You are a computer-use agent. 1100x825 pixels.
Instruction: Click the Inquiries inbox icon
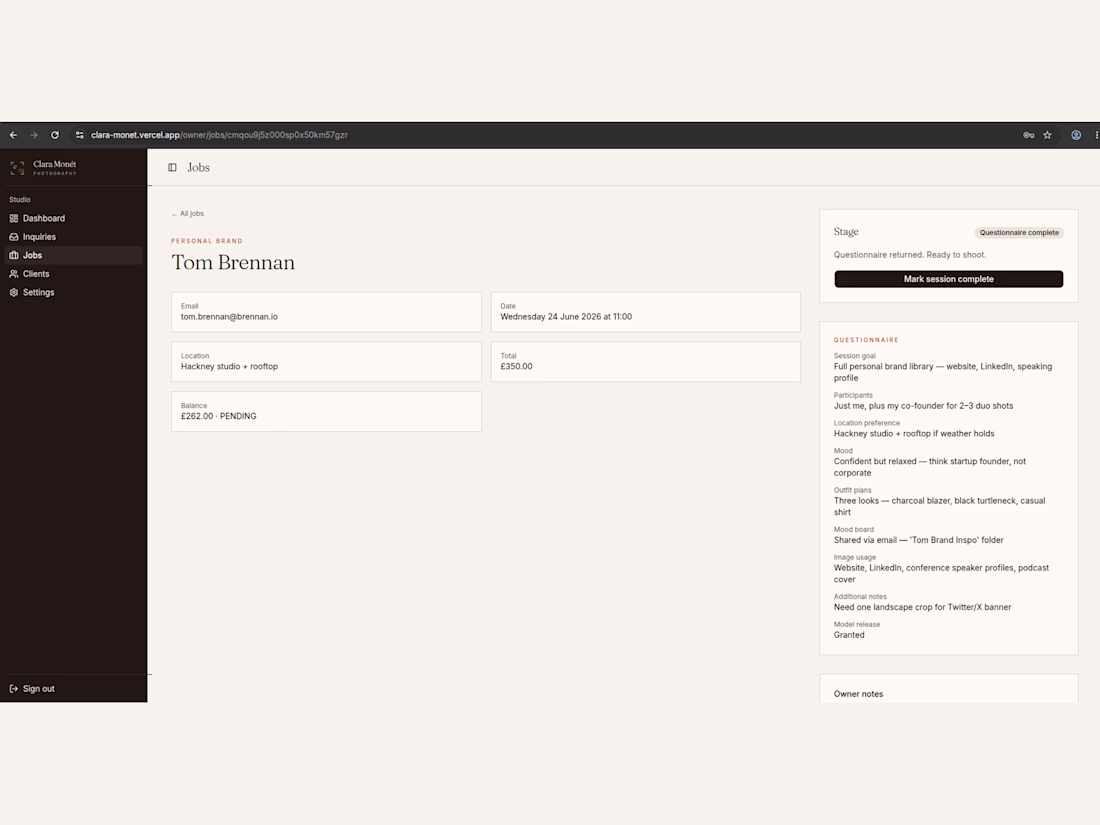coord(13,237)
